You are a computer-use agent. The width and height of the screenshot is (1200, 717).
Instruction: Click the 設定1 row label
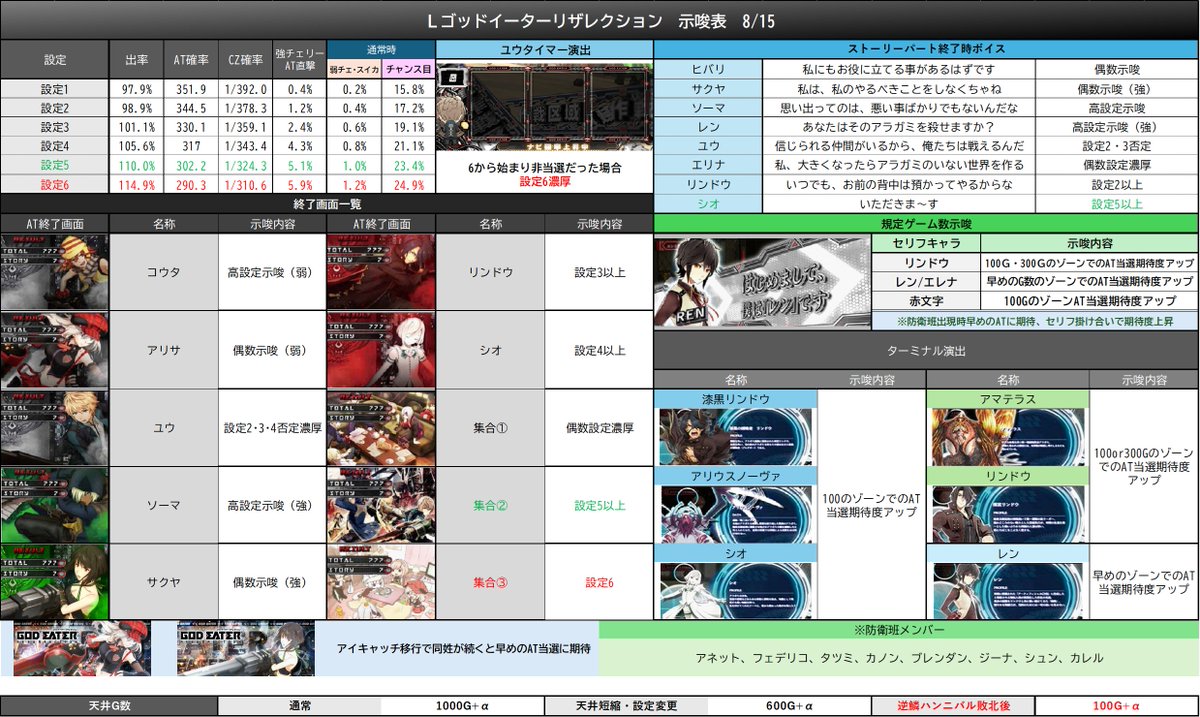[55, 89]
